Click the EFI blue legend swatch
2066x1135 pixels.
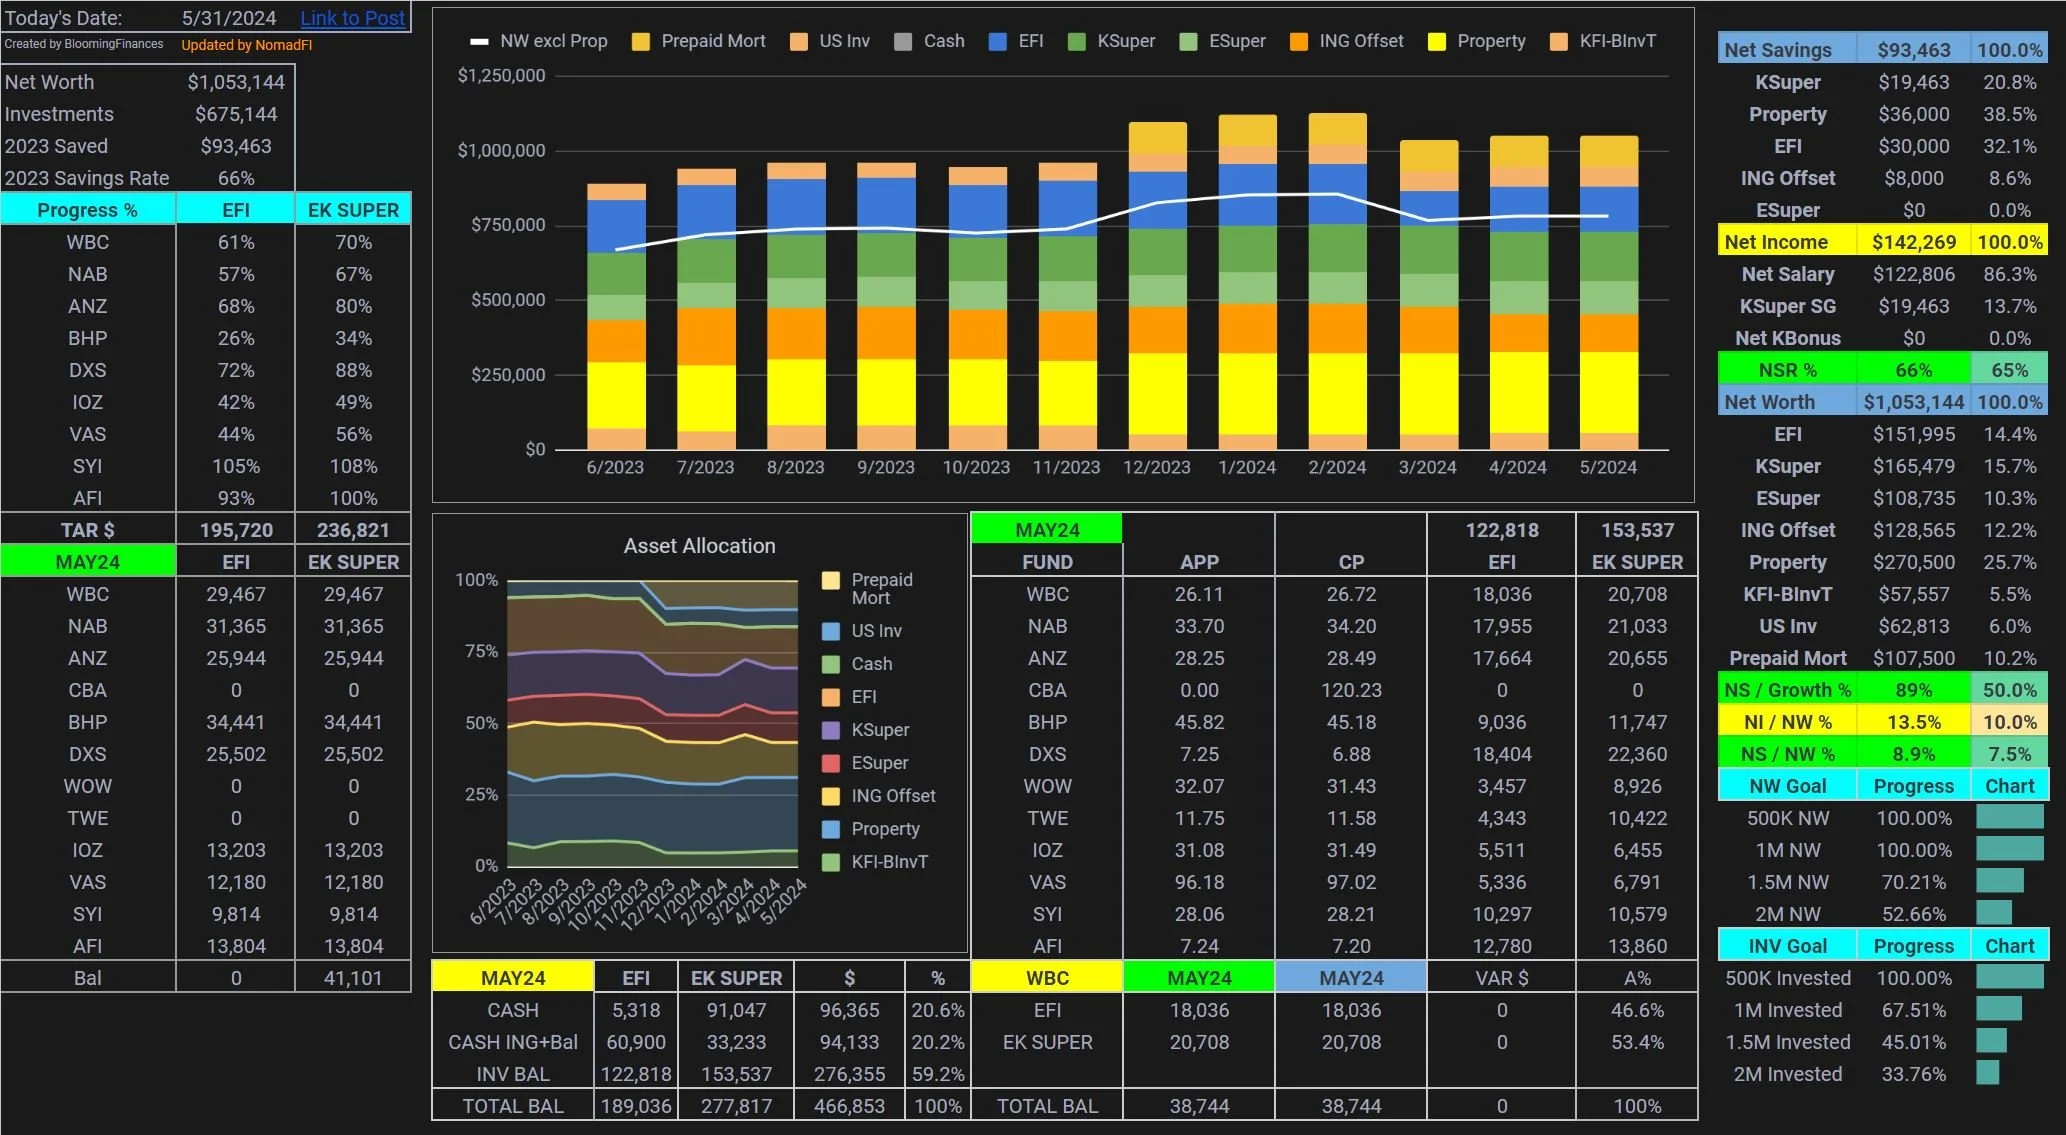(x=997, y=41)
